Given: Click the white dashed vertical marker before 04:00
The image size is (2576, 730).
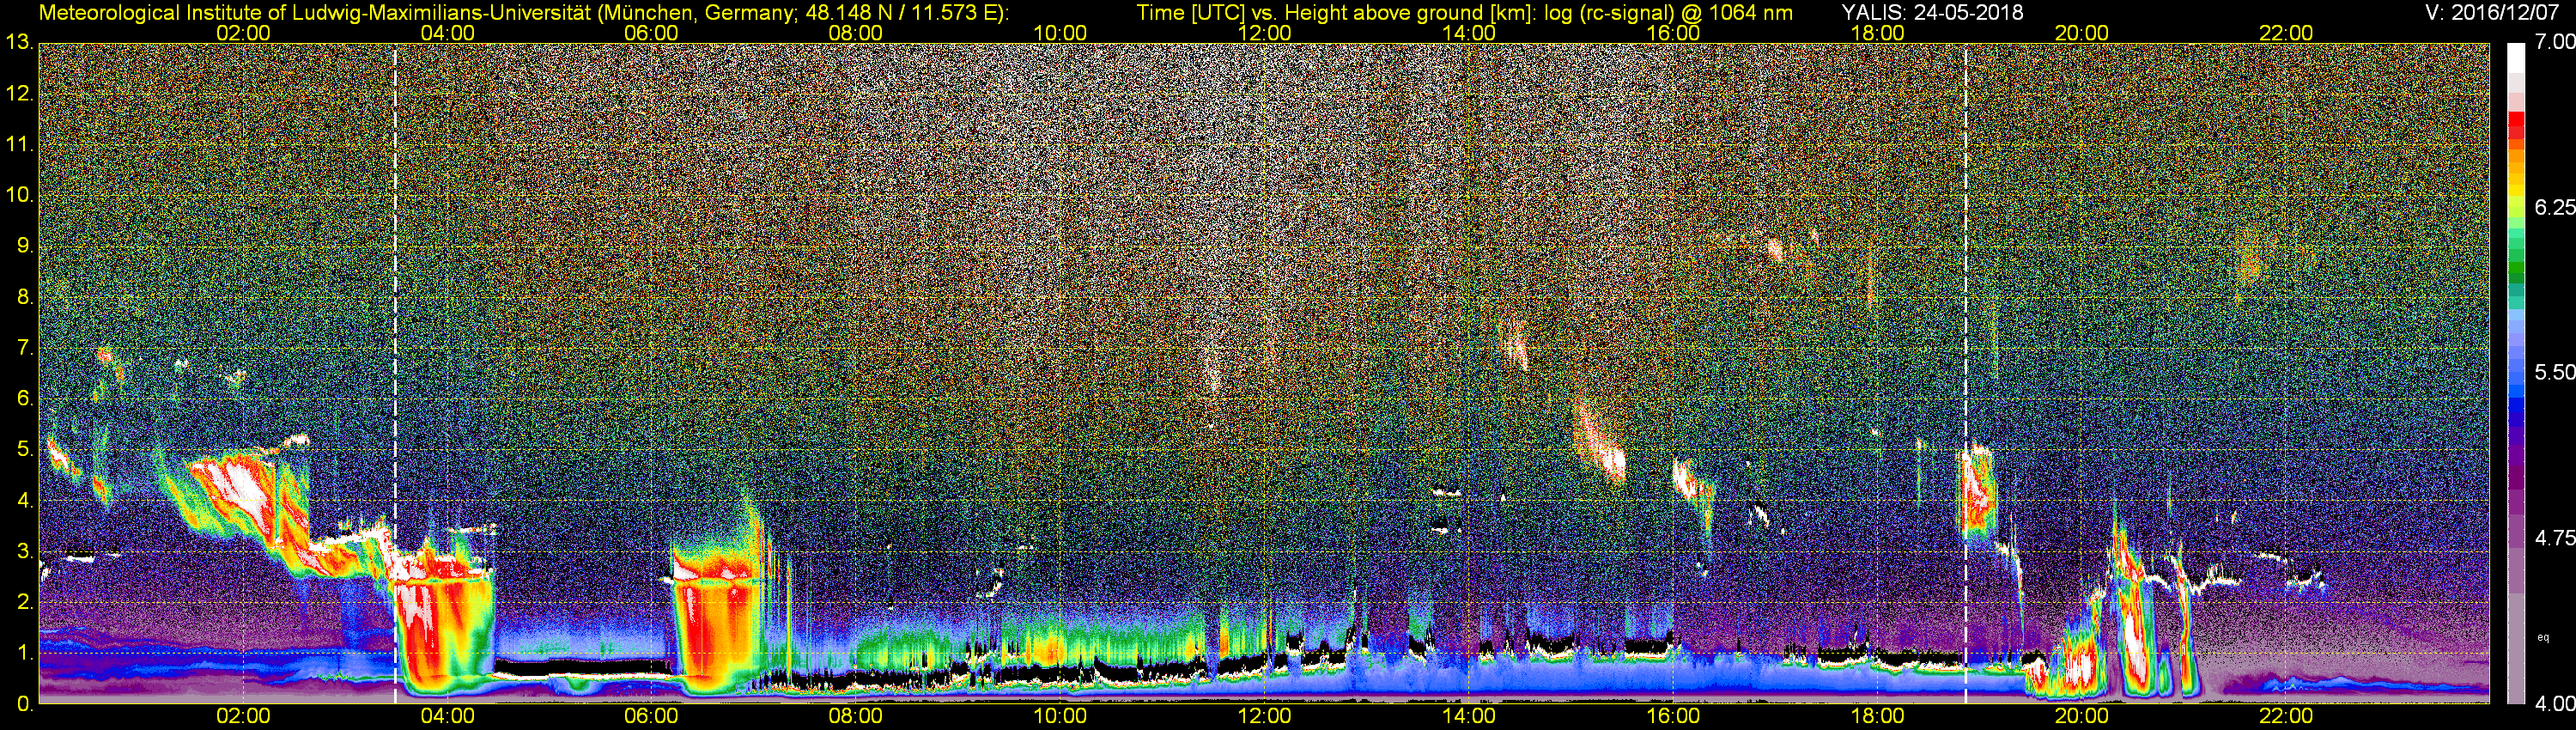Looking at the screenshot, I should pos(395,374).
